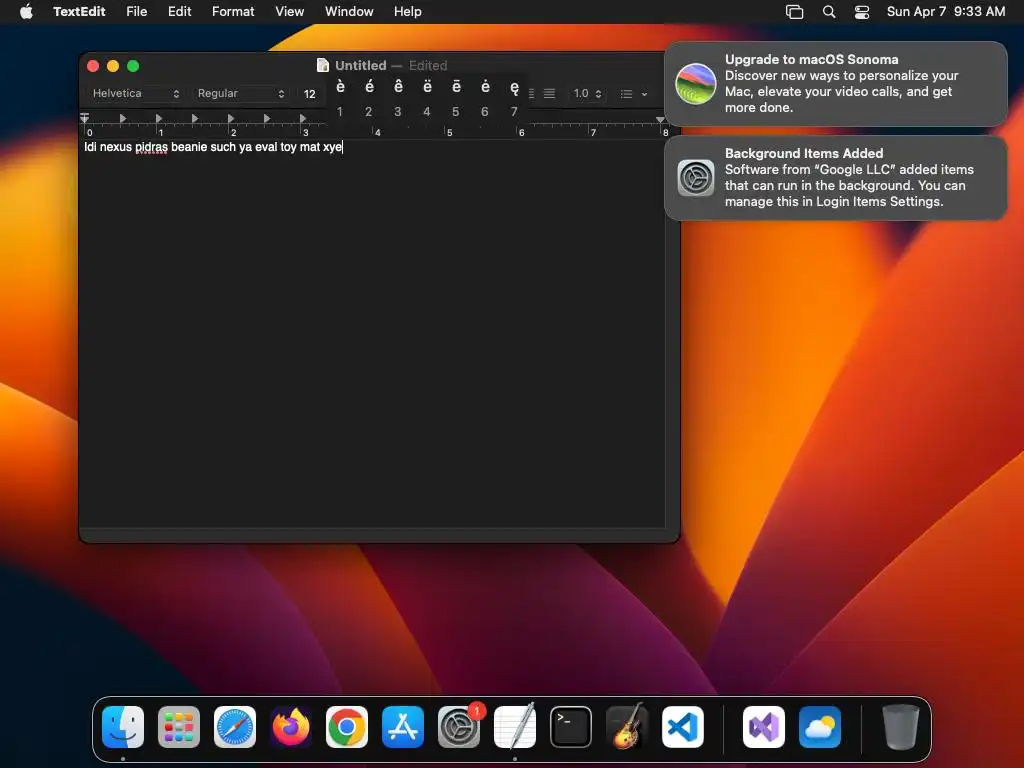Launch Visual Studio Code from the Dock
The image size is (1024, 768).
click(x=683, y=727)
